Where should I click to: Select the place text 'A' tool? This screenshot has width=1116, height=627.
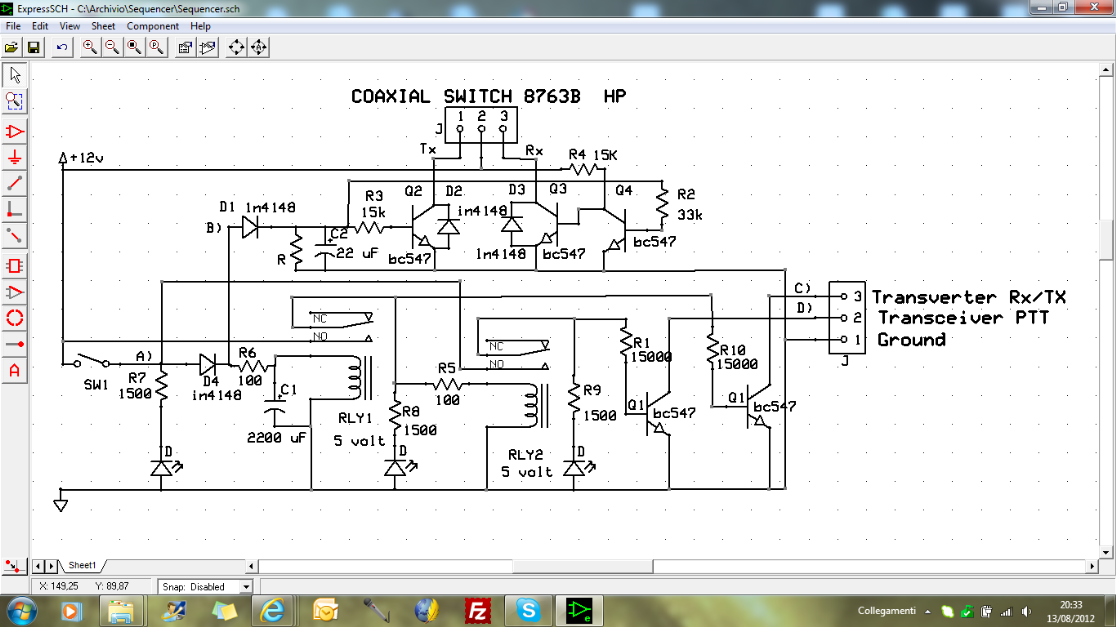[x=14, y=371]
